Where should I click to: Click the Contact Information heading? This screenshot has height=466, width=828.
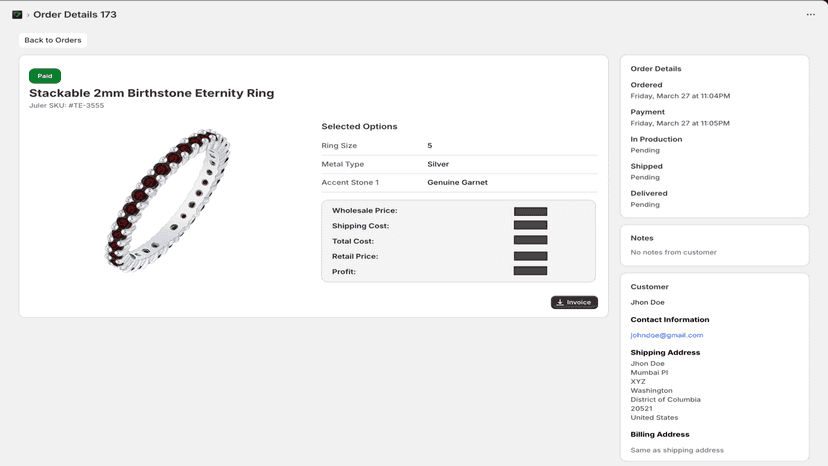[670, 320]
